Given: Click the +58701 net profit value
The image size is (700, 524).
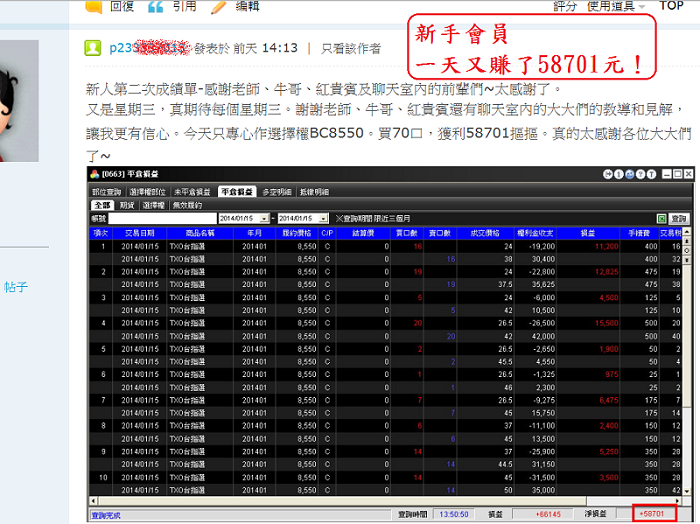Looking at the screenshot, I should point(652,514).
